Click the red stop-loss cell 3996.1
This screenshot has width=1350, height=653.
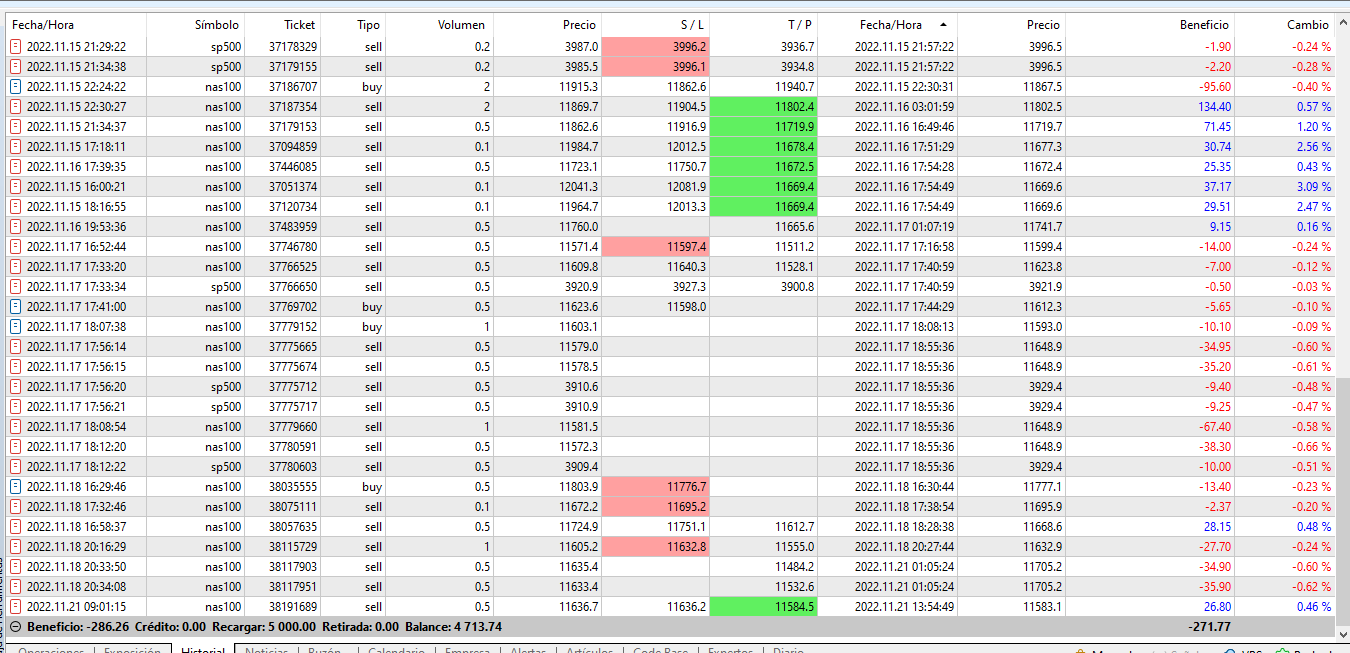[656, 67]
